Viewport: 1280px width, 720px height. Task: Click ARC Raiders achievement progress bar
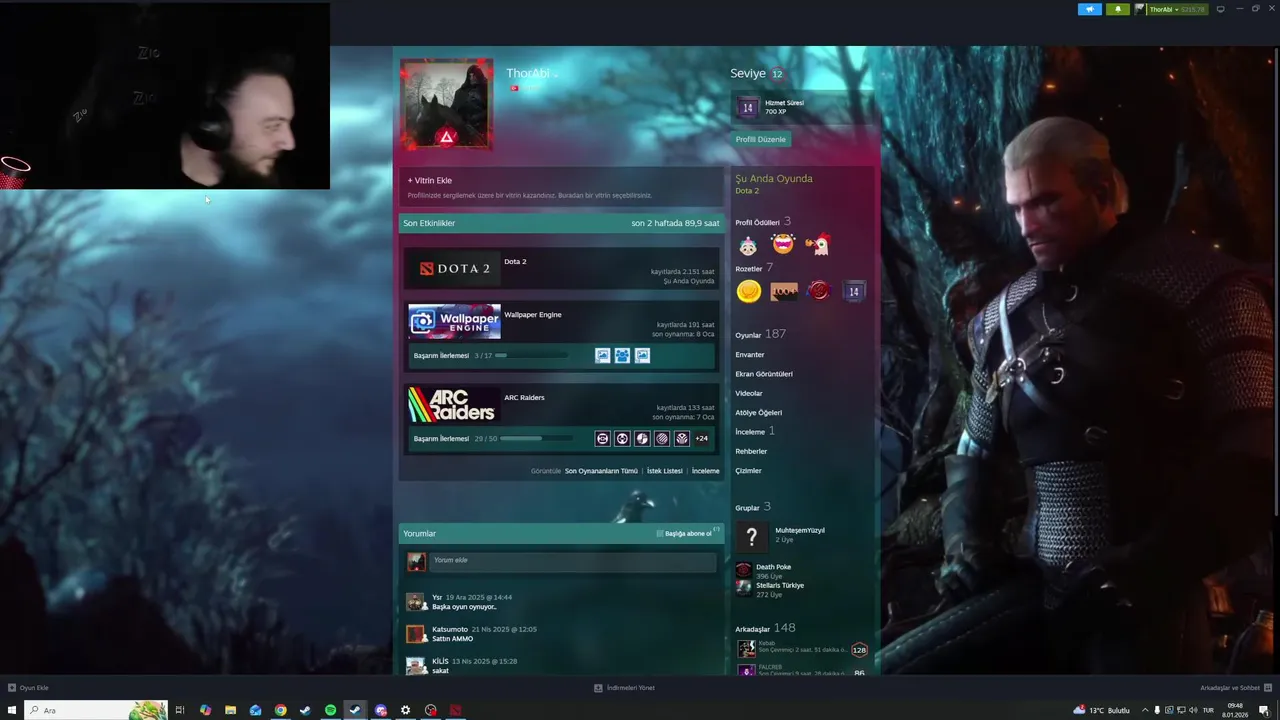536,438
